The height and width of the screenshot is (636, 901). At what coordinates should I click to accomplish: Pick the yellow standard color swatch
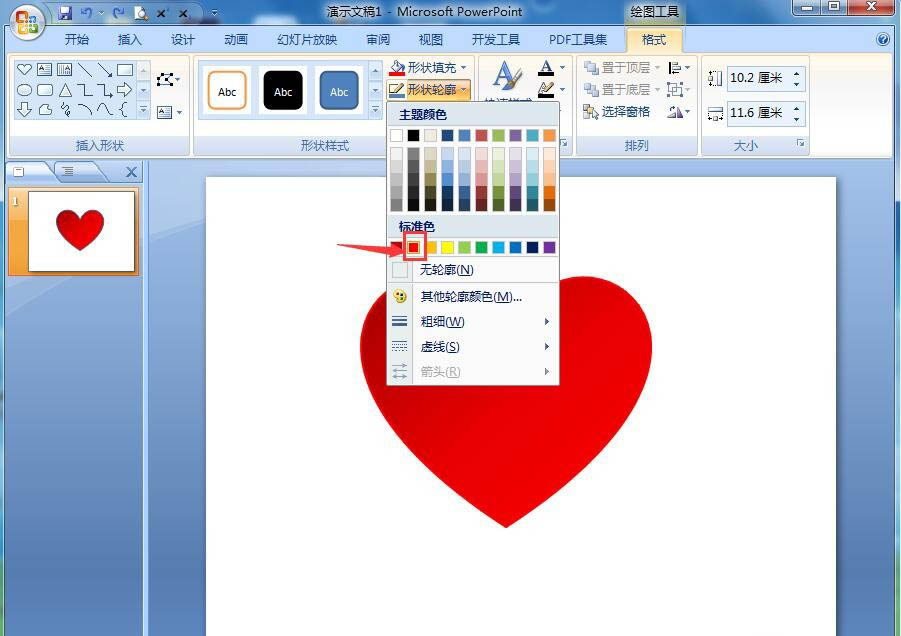tap(448, 248)
